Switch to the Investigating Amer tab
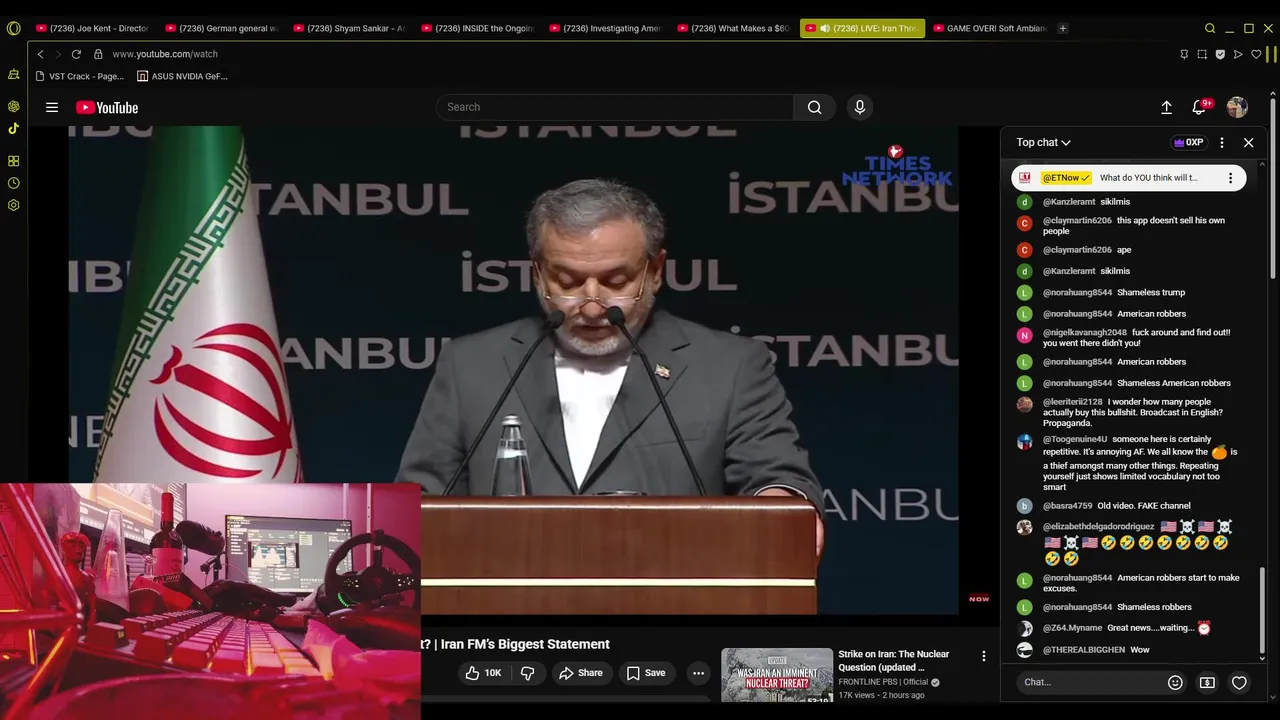Viewport: 1280px width, 720px height. [604, 28]
